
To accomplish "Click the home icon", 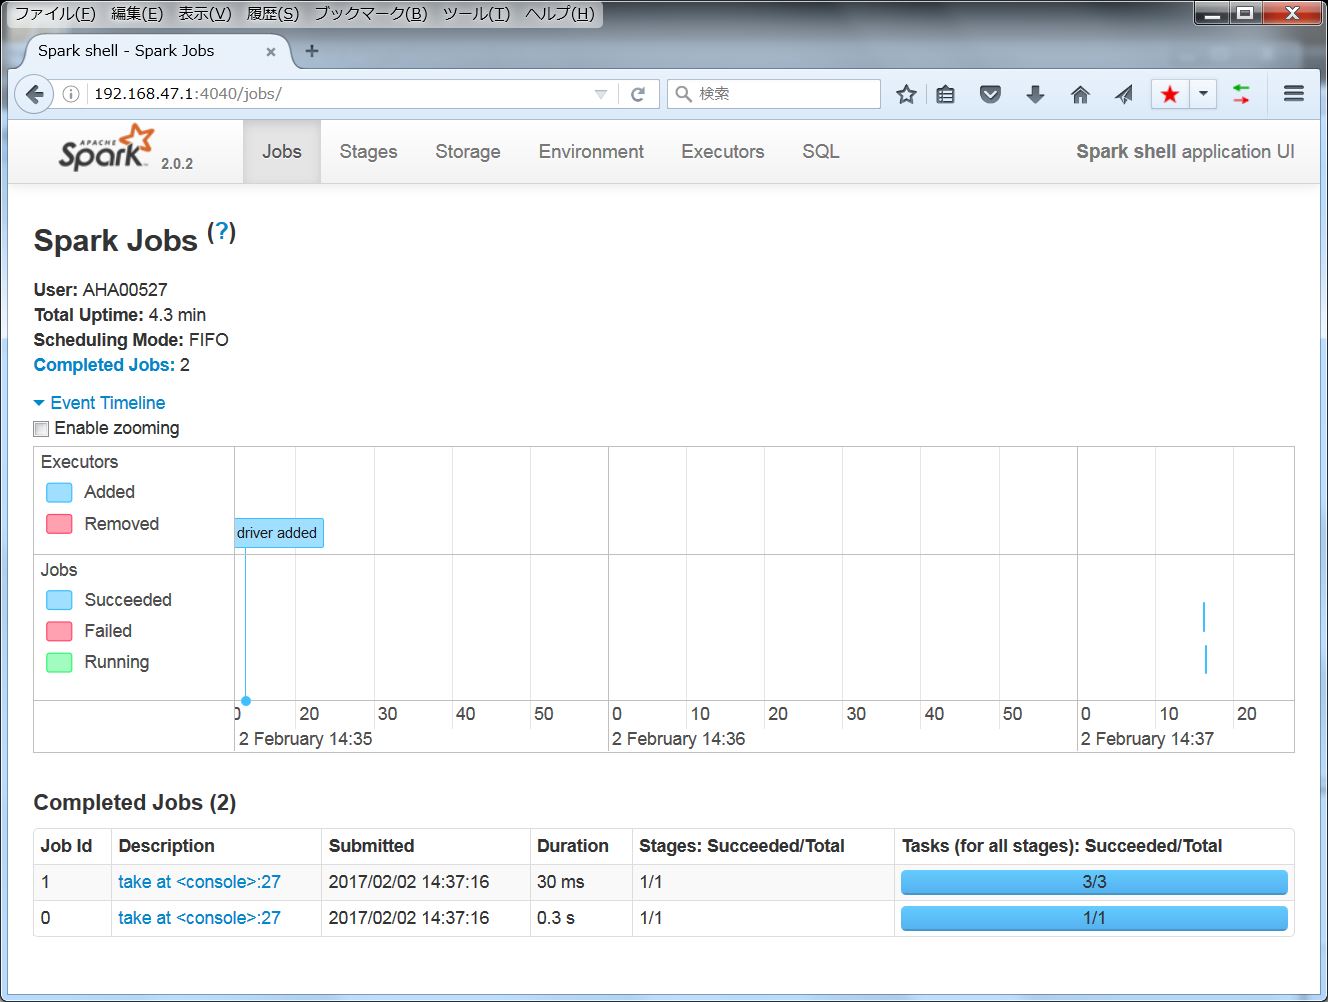I will 1080,93.
